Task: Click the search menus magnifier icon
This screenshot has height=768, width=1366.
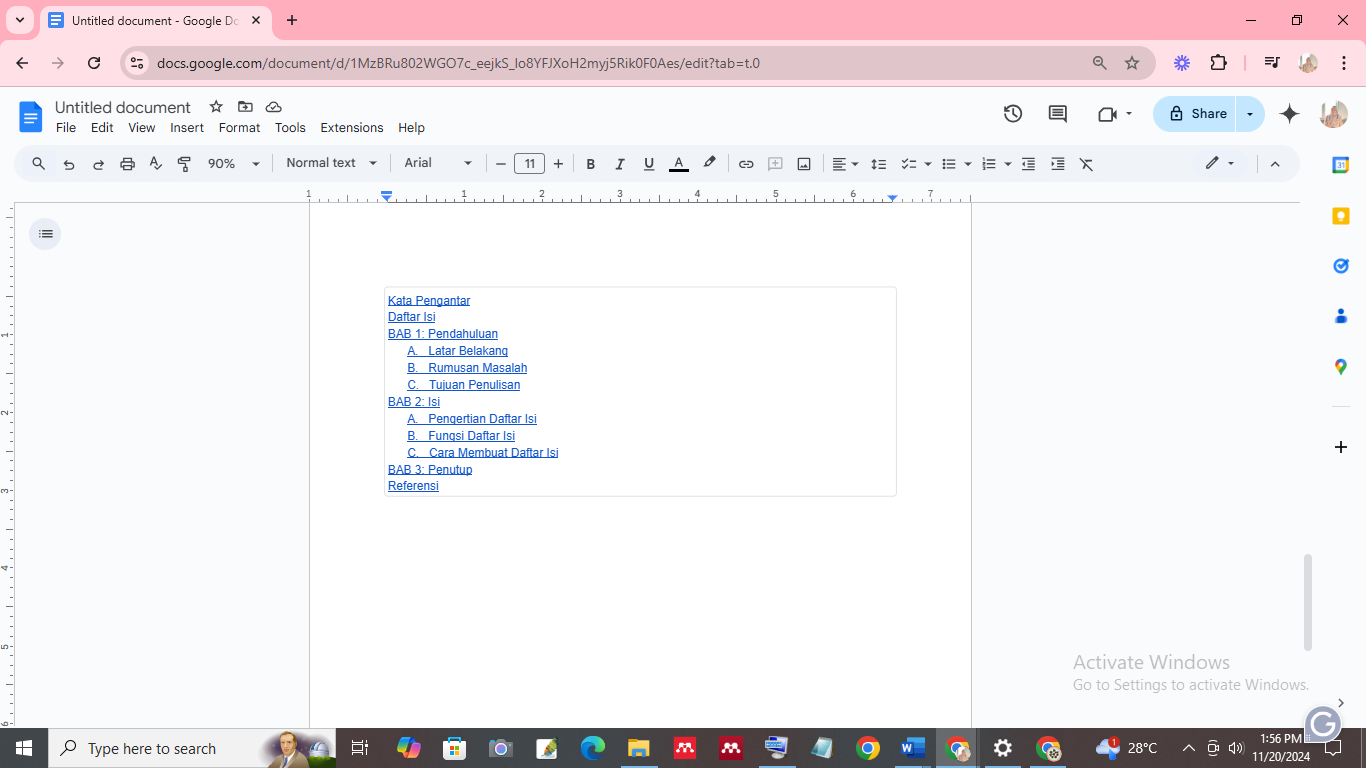Action: click(x=39, y=164)
